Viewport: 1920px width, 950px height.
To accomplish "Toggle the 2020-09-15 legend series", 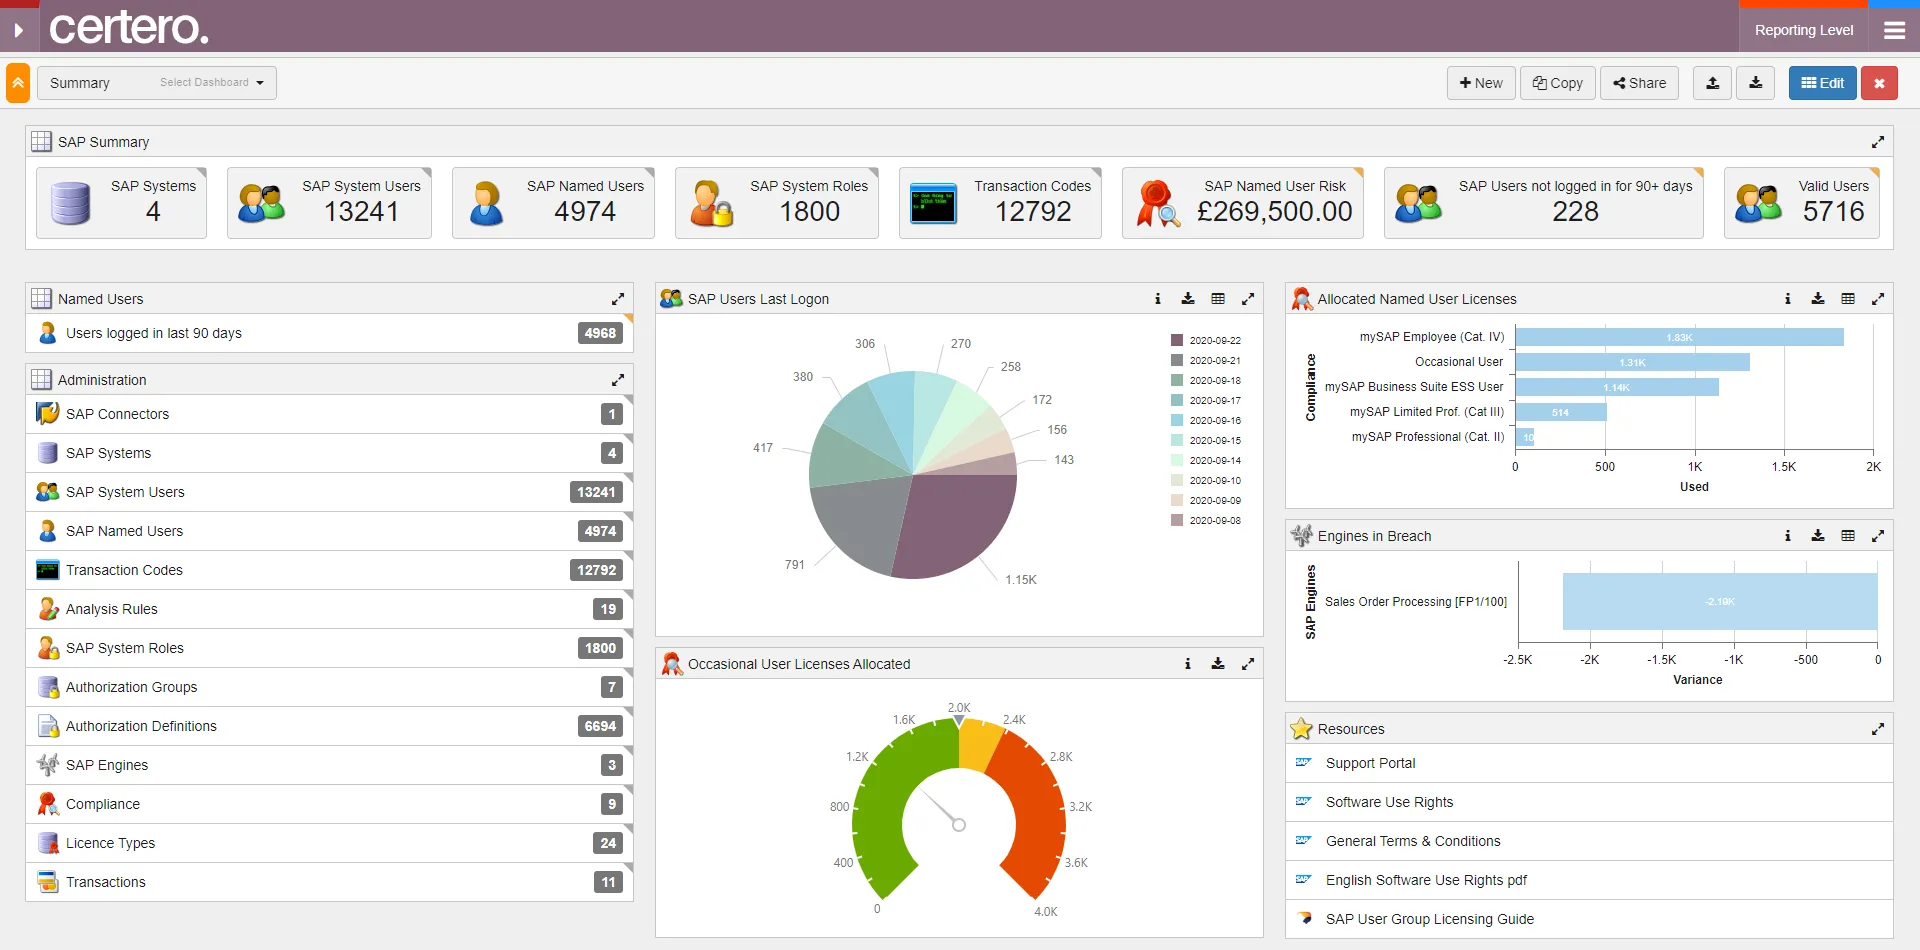I will (x=1206, y=440).
